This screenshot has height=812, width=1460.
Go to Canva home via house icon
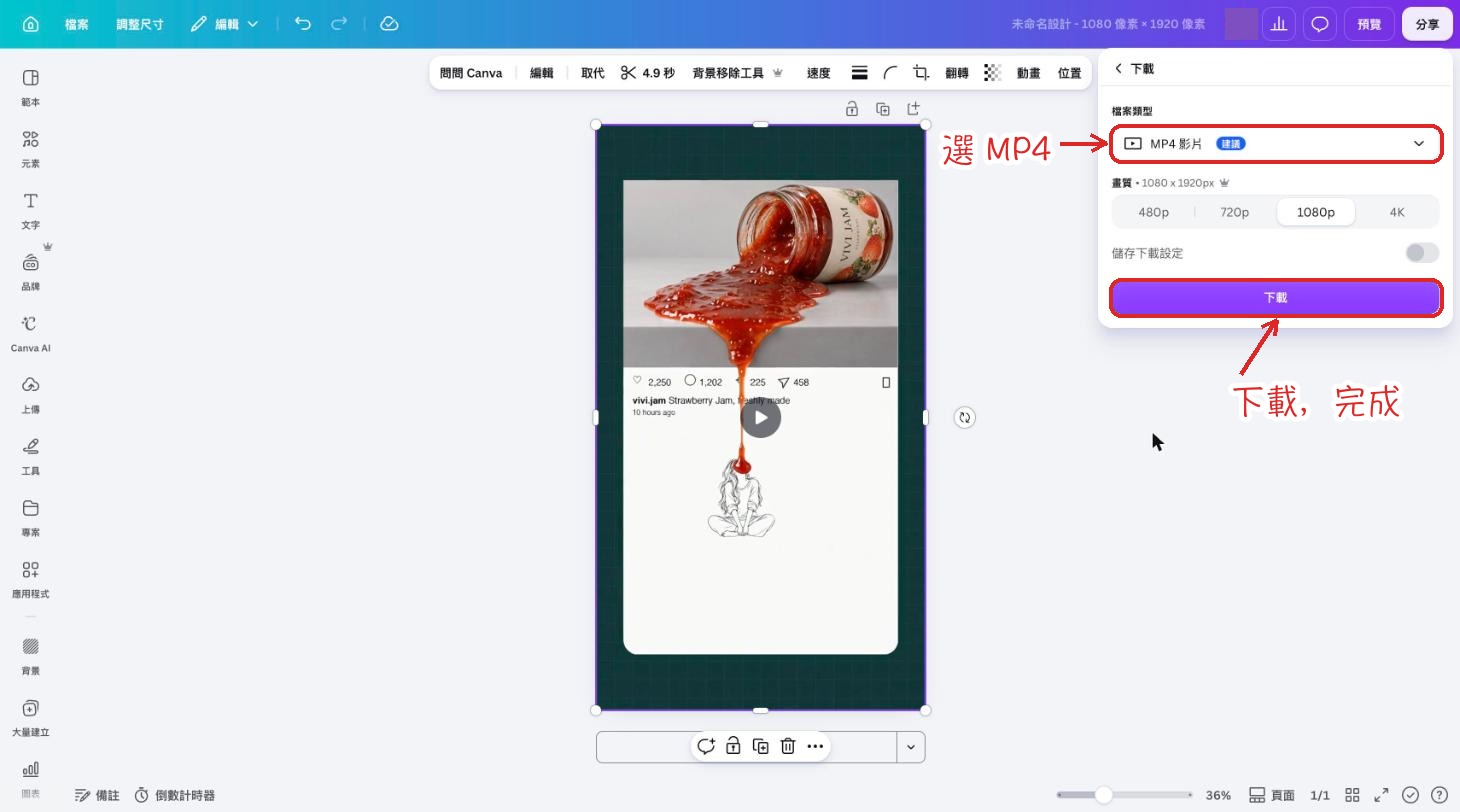(31, 24)
